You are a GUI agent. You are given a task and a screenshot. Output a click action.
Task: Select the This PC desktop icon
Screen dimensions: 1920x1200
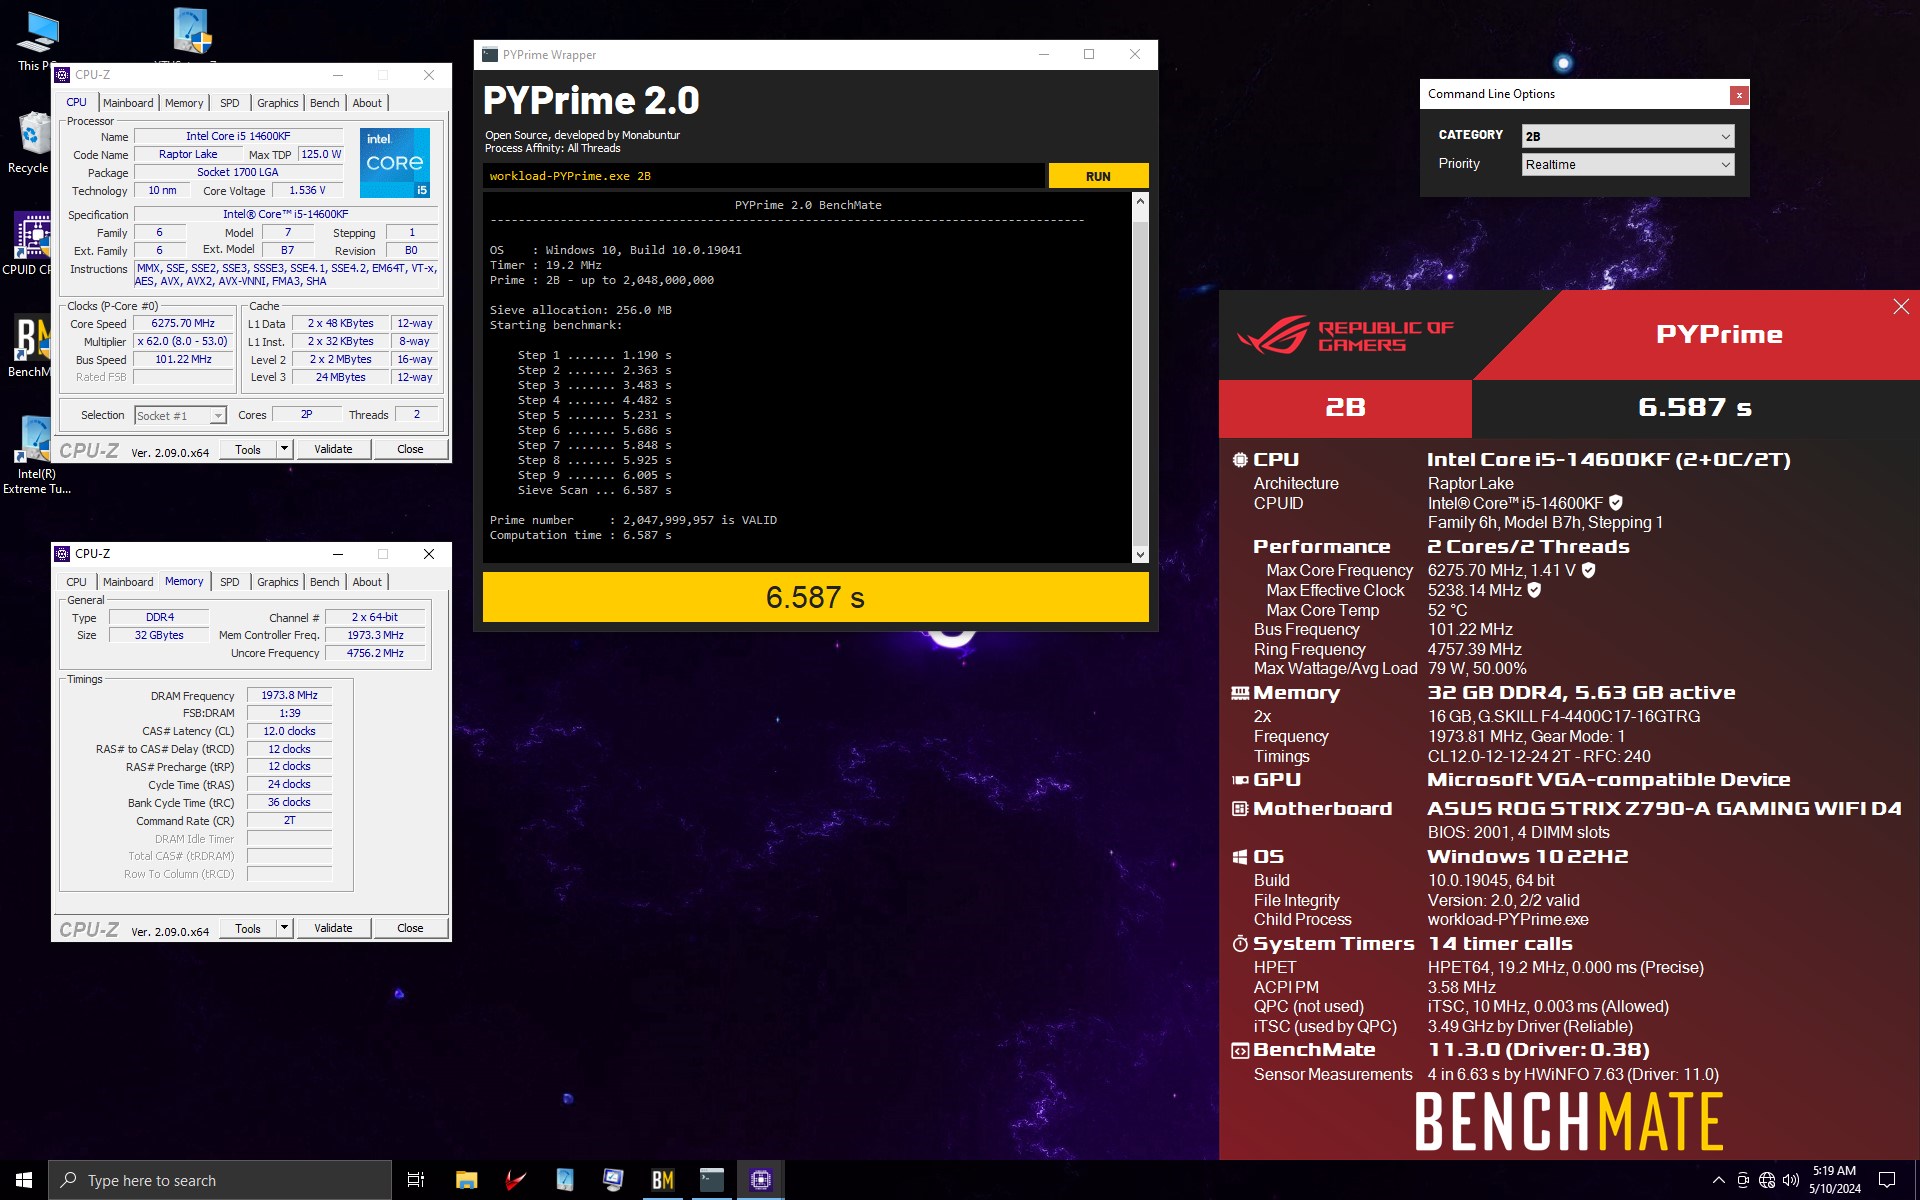pyautogui.click(x=35, y=42)
